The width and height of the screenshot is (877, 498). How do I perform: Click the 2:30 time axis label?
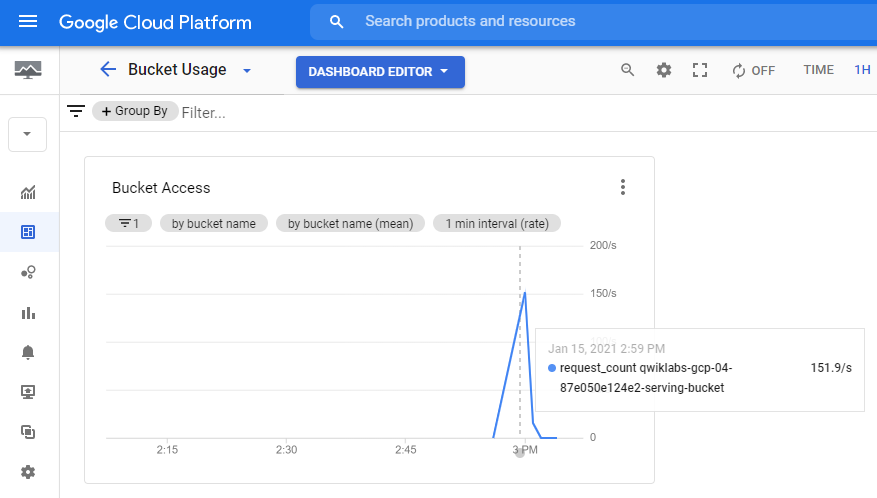(286, 449)
